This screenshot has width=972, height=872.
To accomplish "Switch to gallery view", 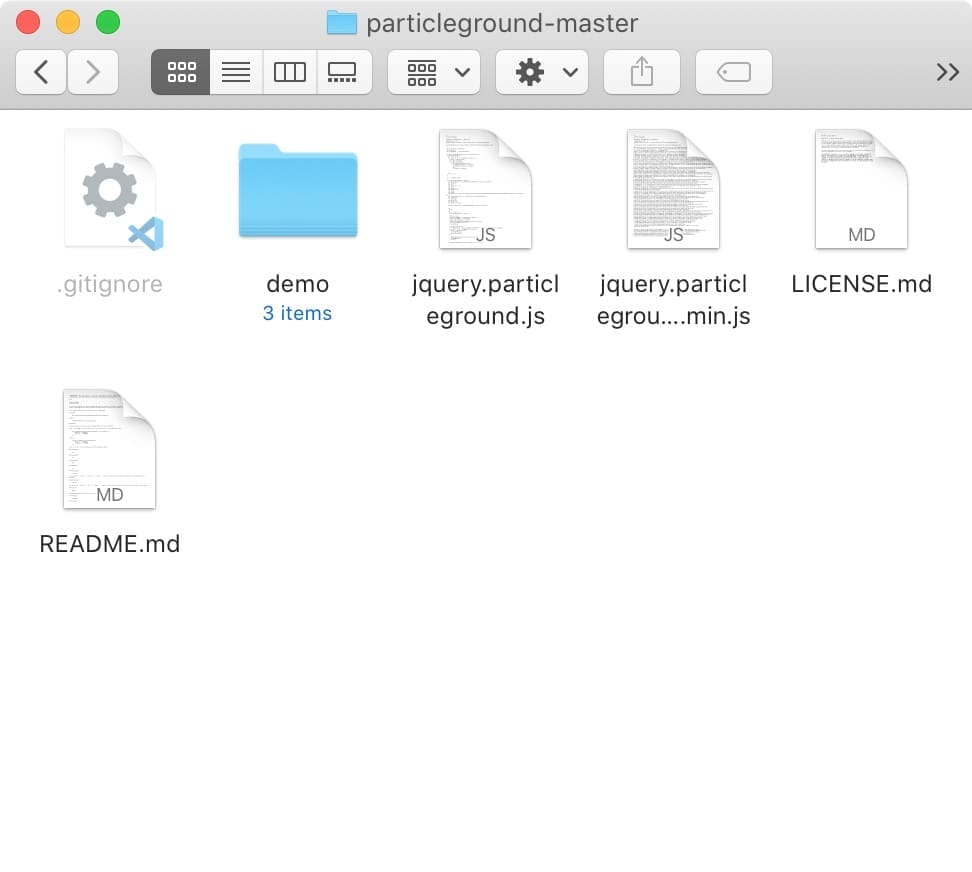I will pos(344,73).
